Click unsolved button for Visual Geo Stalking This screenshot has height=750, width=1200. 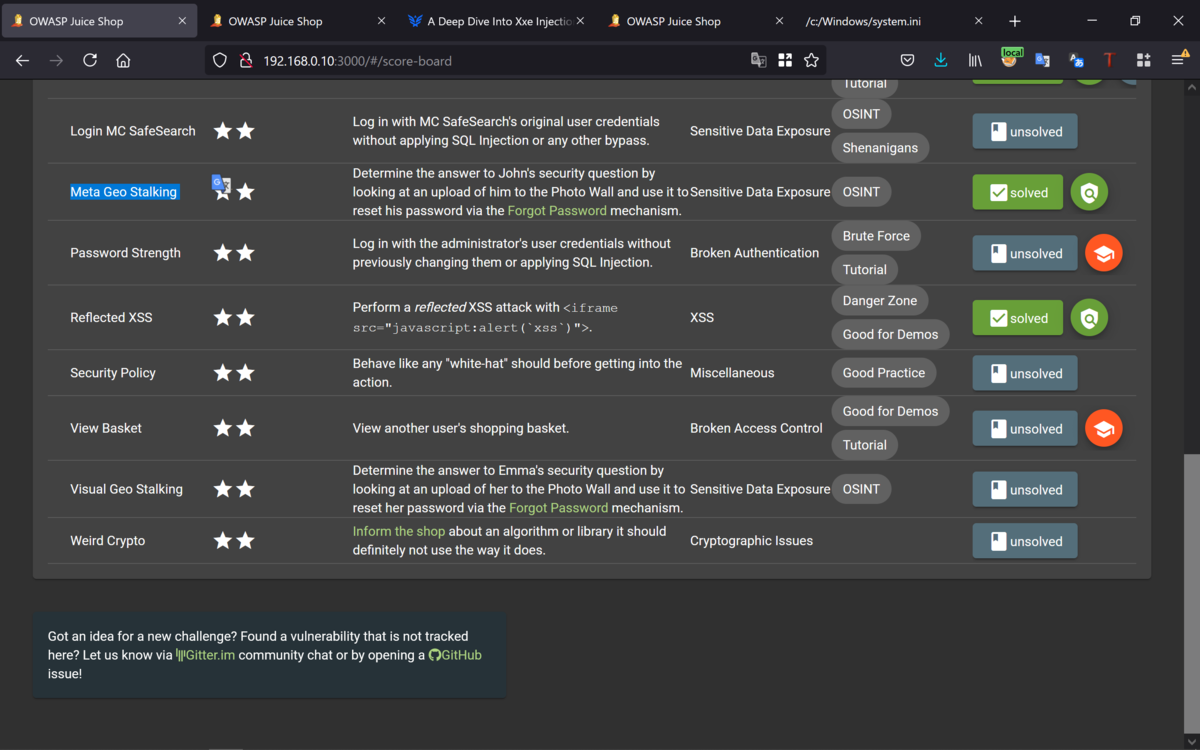[x=1024, y=489]
